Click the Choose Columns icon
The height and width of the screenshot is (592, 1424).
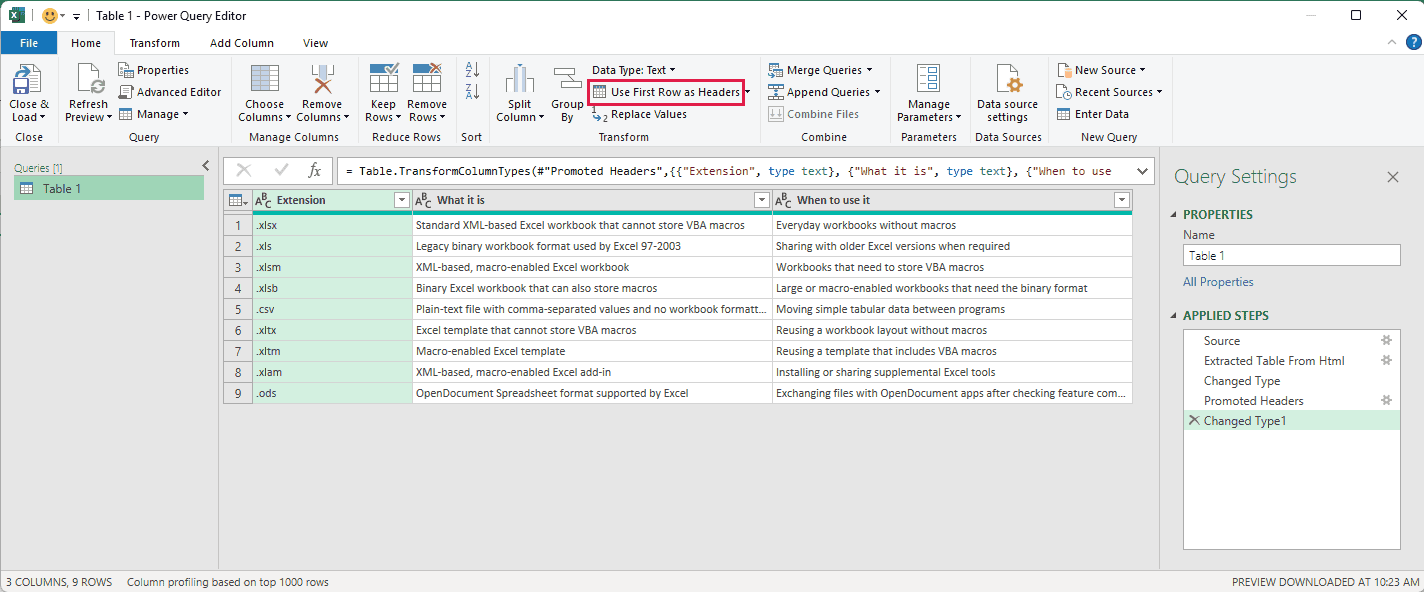tap(265, 79)
